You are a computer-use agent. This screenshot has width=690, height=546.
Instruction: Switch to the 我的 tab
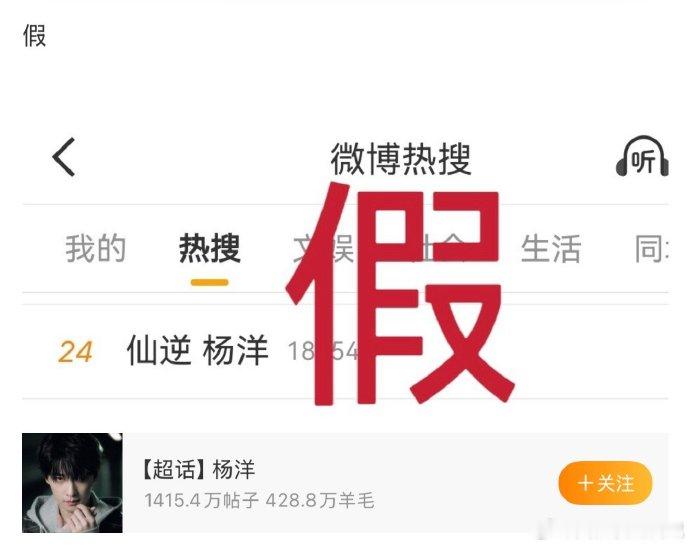(x=95, y=249)
